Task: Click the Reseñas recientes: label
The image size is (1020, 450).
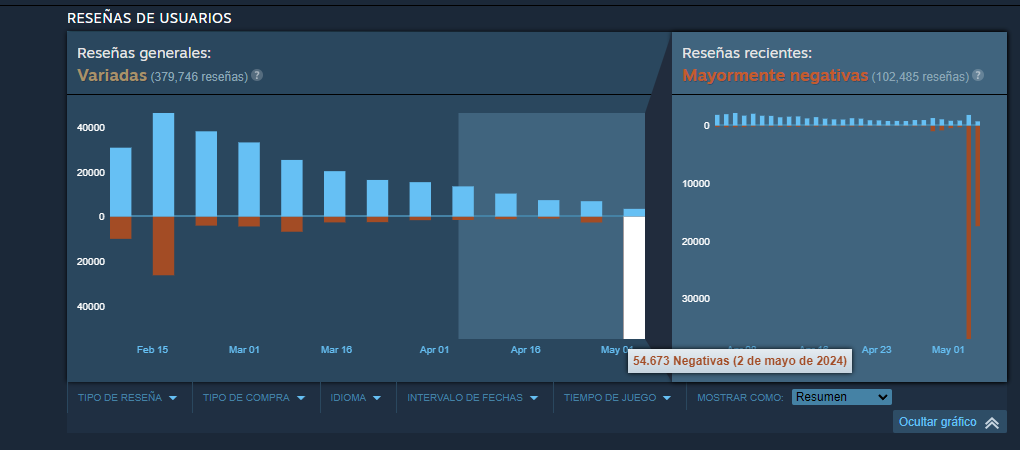Action: click(x=747, y=53)
